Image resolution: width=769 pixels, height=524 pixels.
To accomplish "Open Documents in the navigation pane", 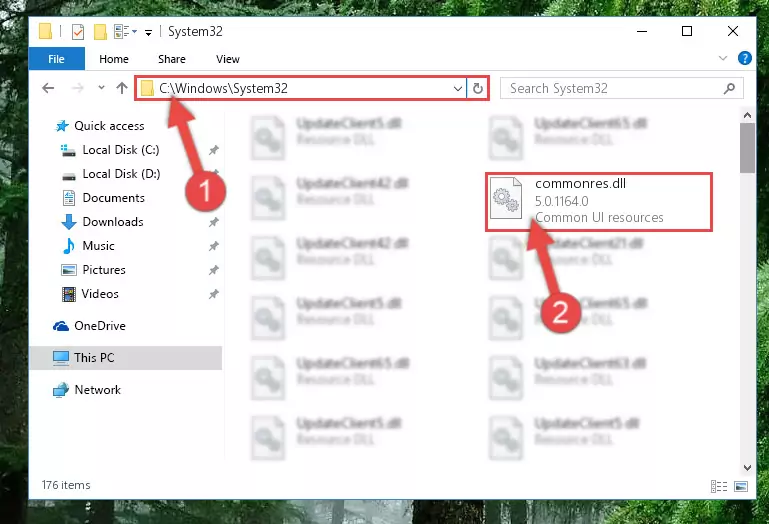I will pyautogui.click(x=113, y=198).
